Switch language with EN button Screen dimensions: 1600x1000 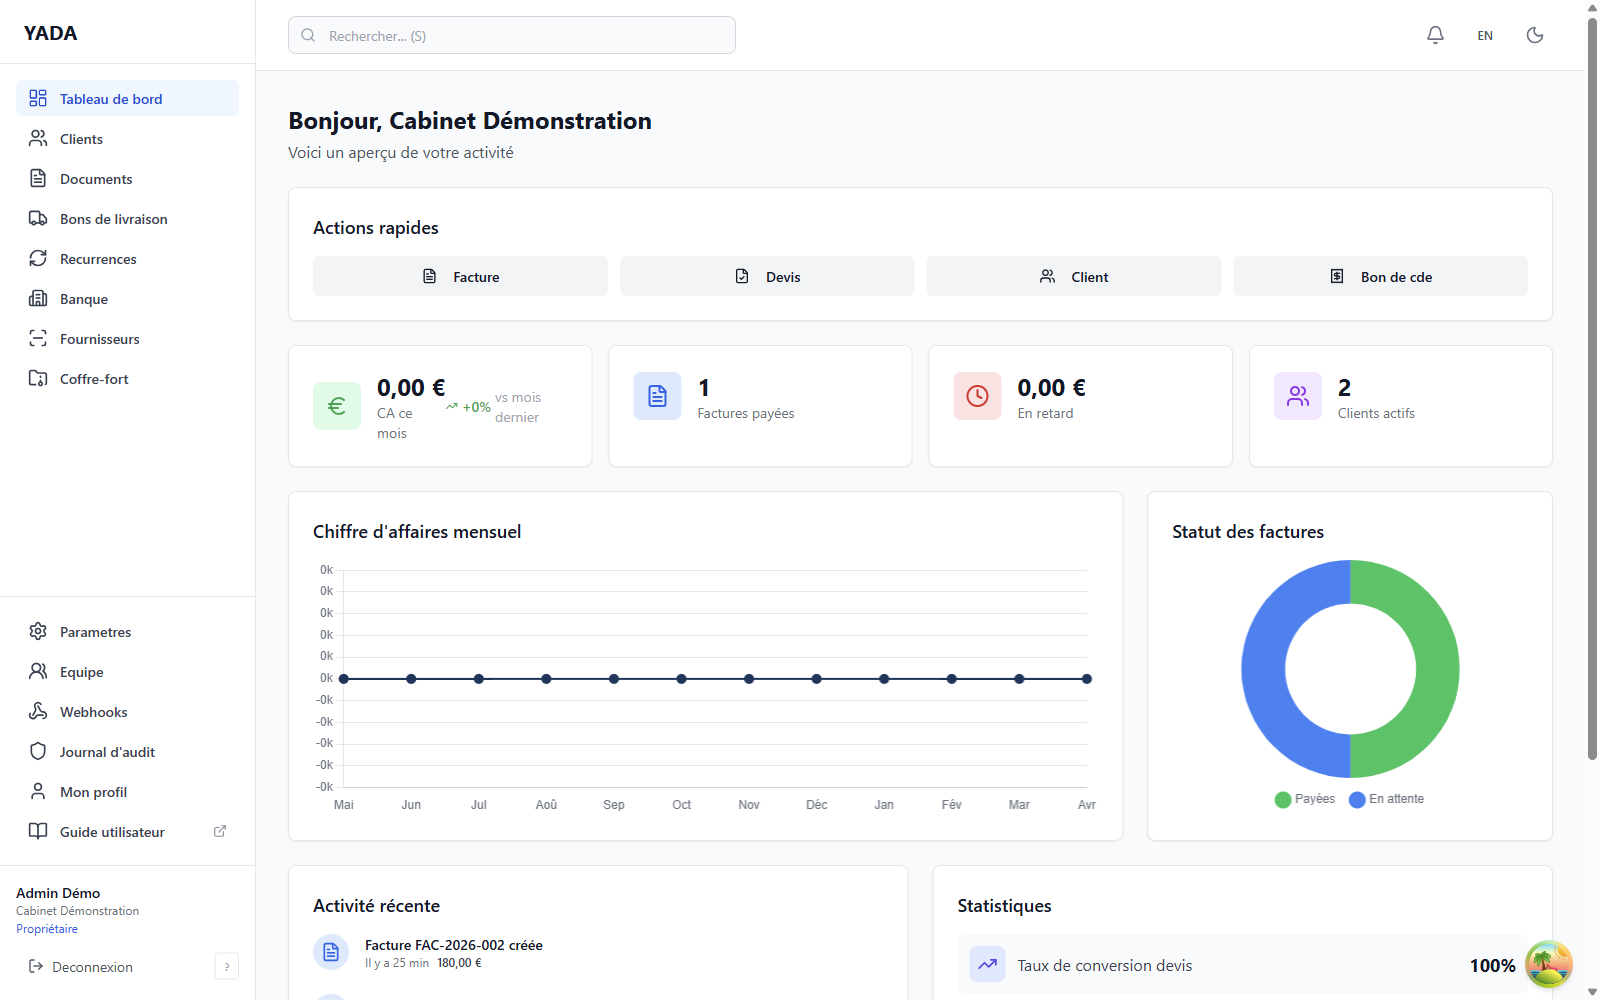pos(1485,35)
